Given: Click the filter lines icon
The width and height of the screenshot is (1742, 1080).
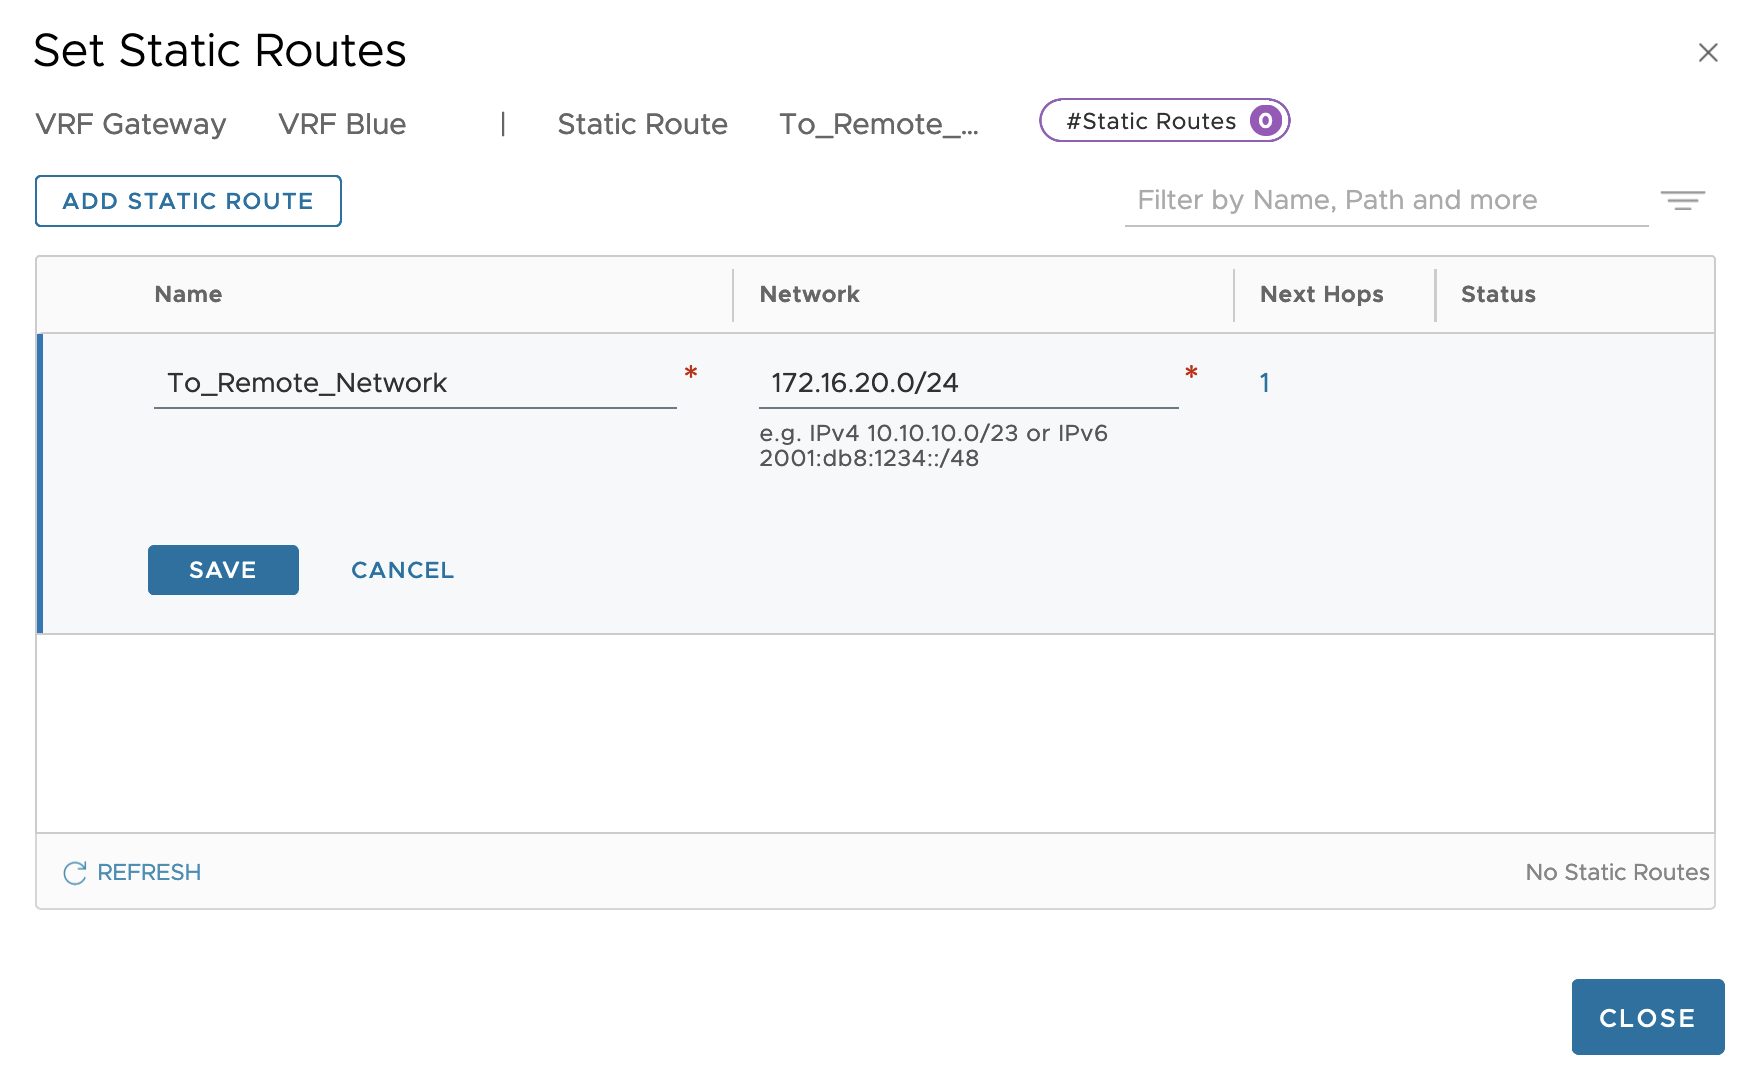Looking at the screenshot, I should pos(1682,201).
